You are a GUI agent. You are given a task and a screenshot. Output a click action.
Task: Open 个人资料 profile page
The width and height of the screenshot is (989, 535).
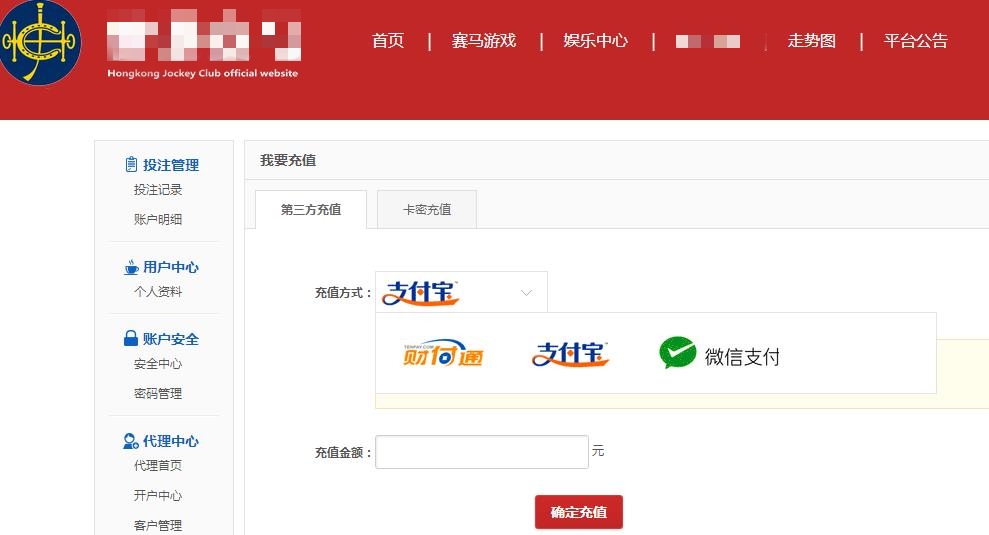tap(158, 292)
